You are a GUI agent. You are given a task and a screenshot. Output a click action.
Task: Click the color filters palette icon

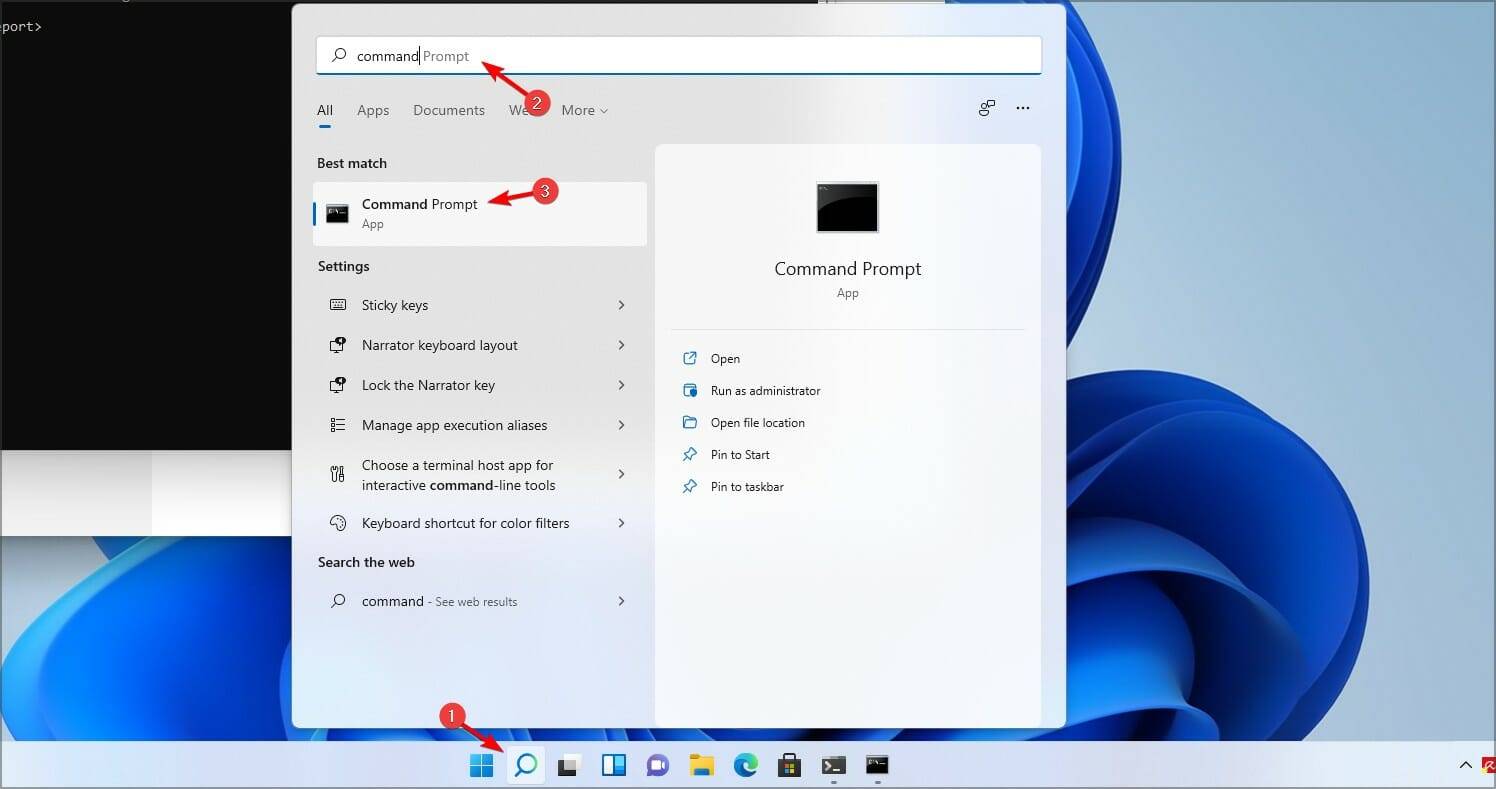338,523
